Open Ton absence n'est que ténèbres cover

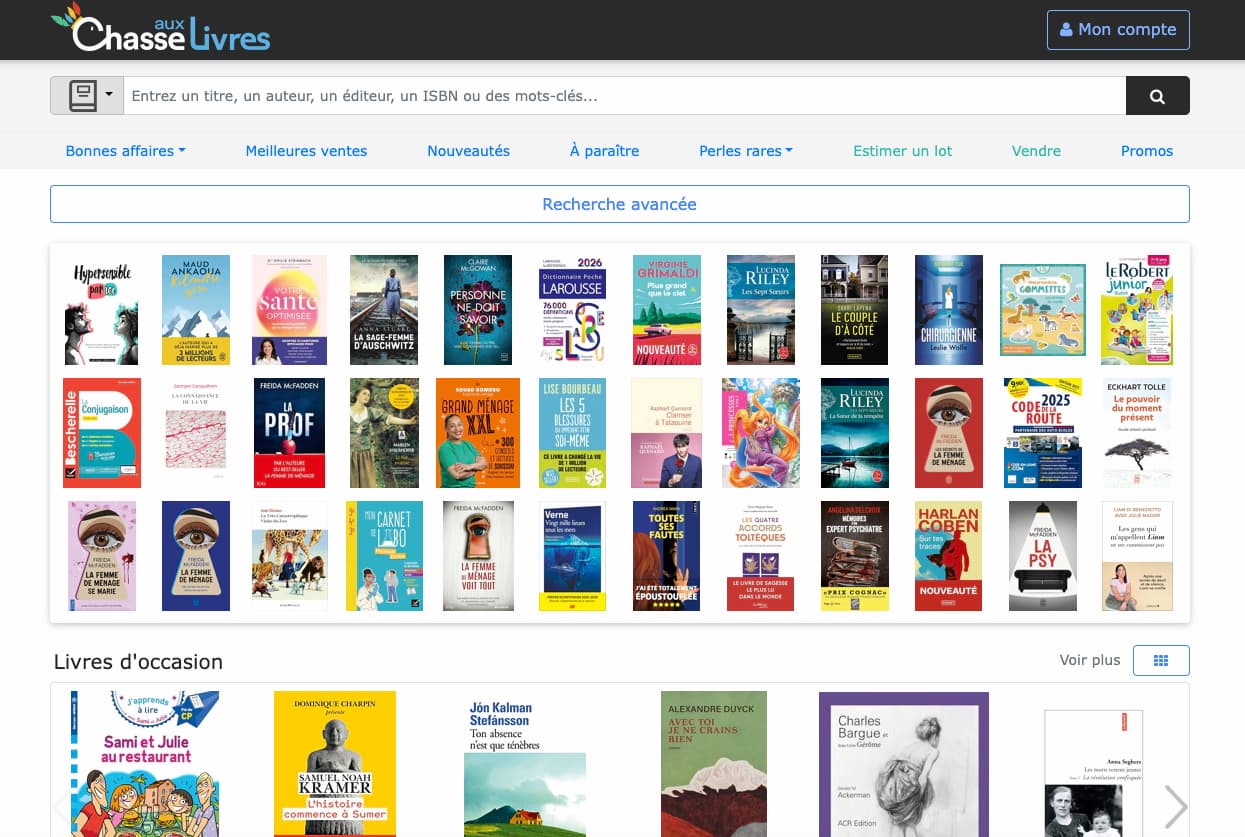coord(524,764)
